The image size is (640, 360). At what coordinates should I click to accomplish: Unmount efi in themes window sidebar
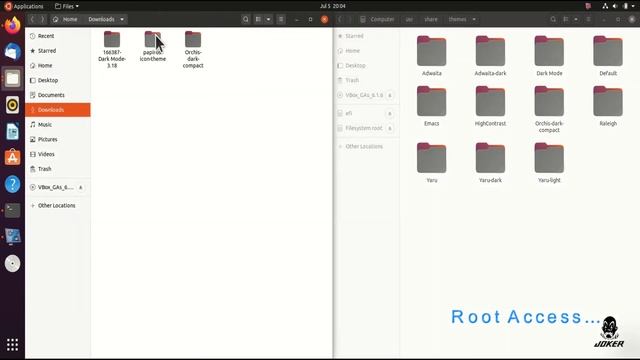389,113
